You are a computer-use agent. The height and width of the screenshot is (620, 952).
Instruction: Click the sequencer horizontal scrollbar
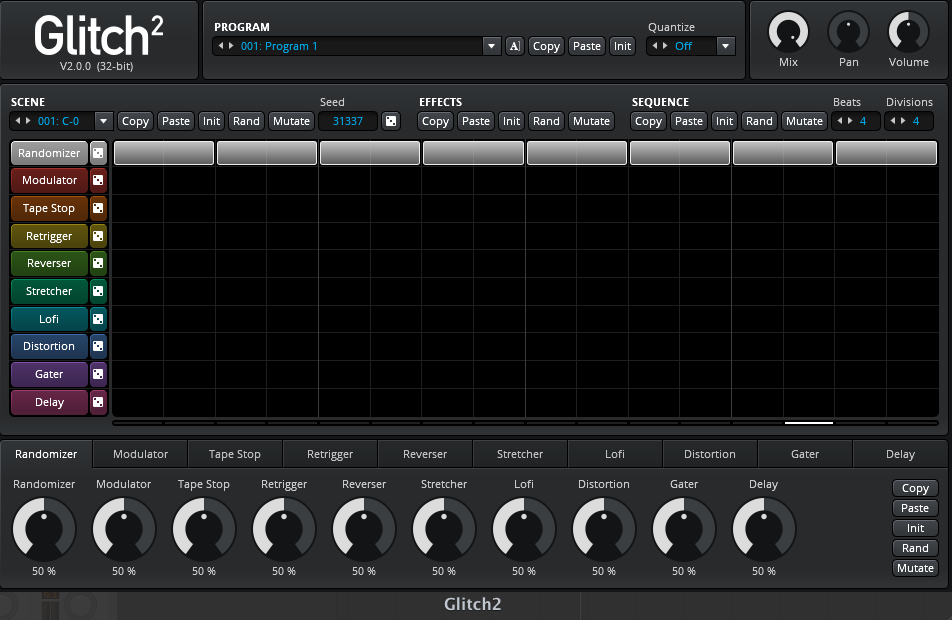tap(525, 423)
